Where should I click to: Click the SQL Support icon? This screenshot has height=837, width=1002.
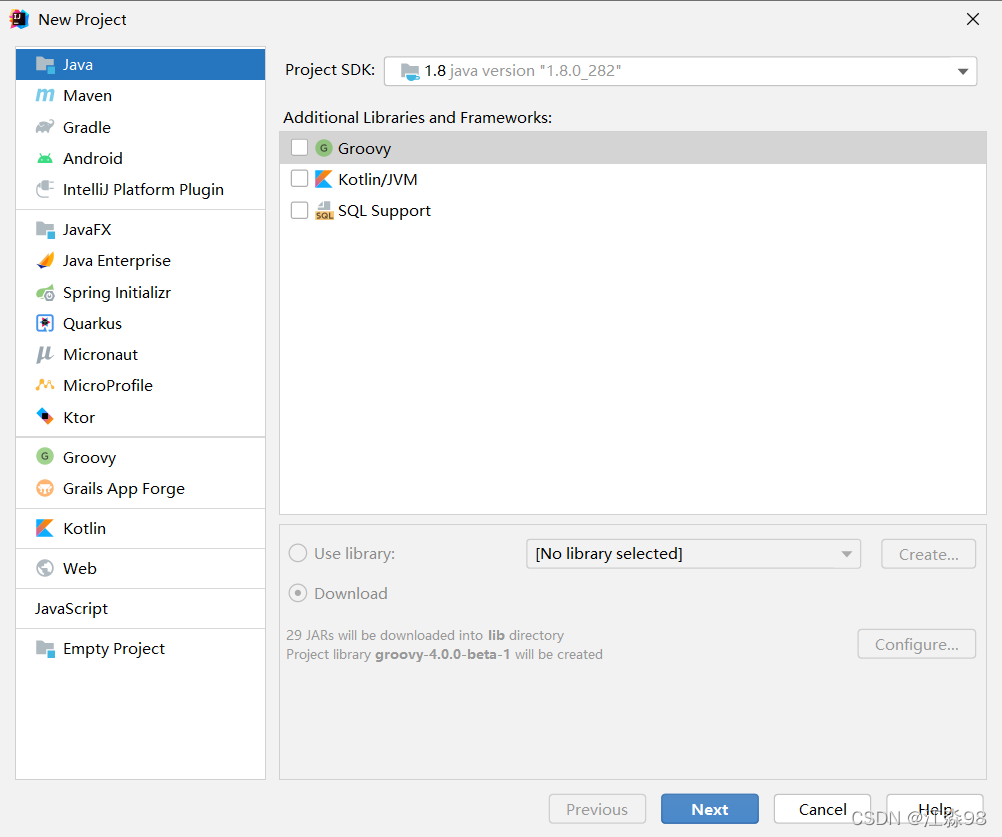[x=324, y=210]
